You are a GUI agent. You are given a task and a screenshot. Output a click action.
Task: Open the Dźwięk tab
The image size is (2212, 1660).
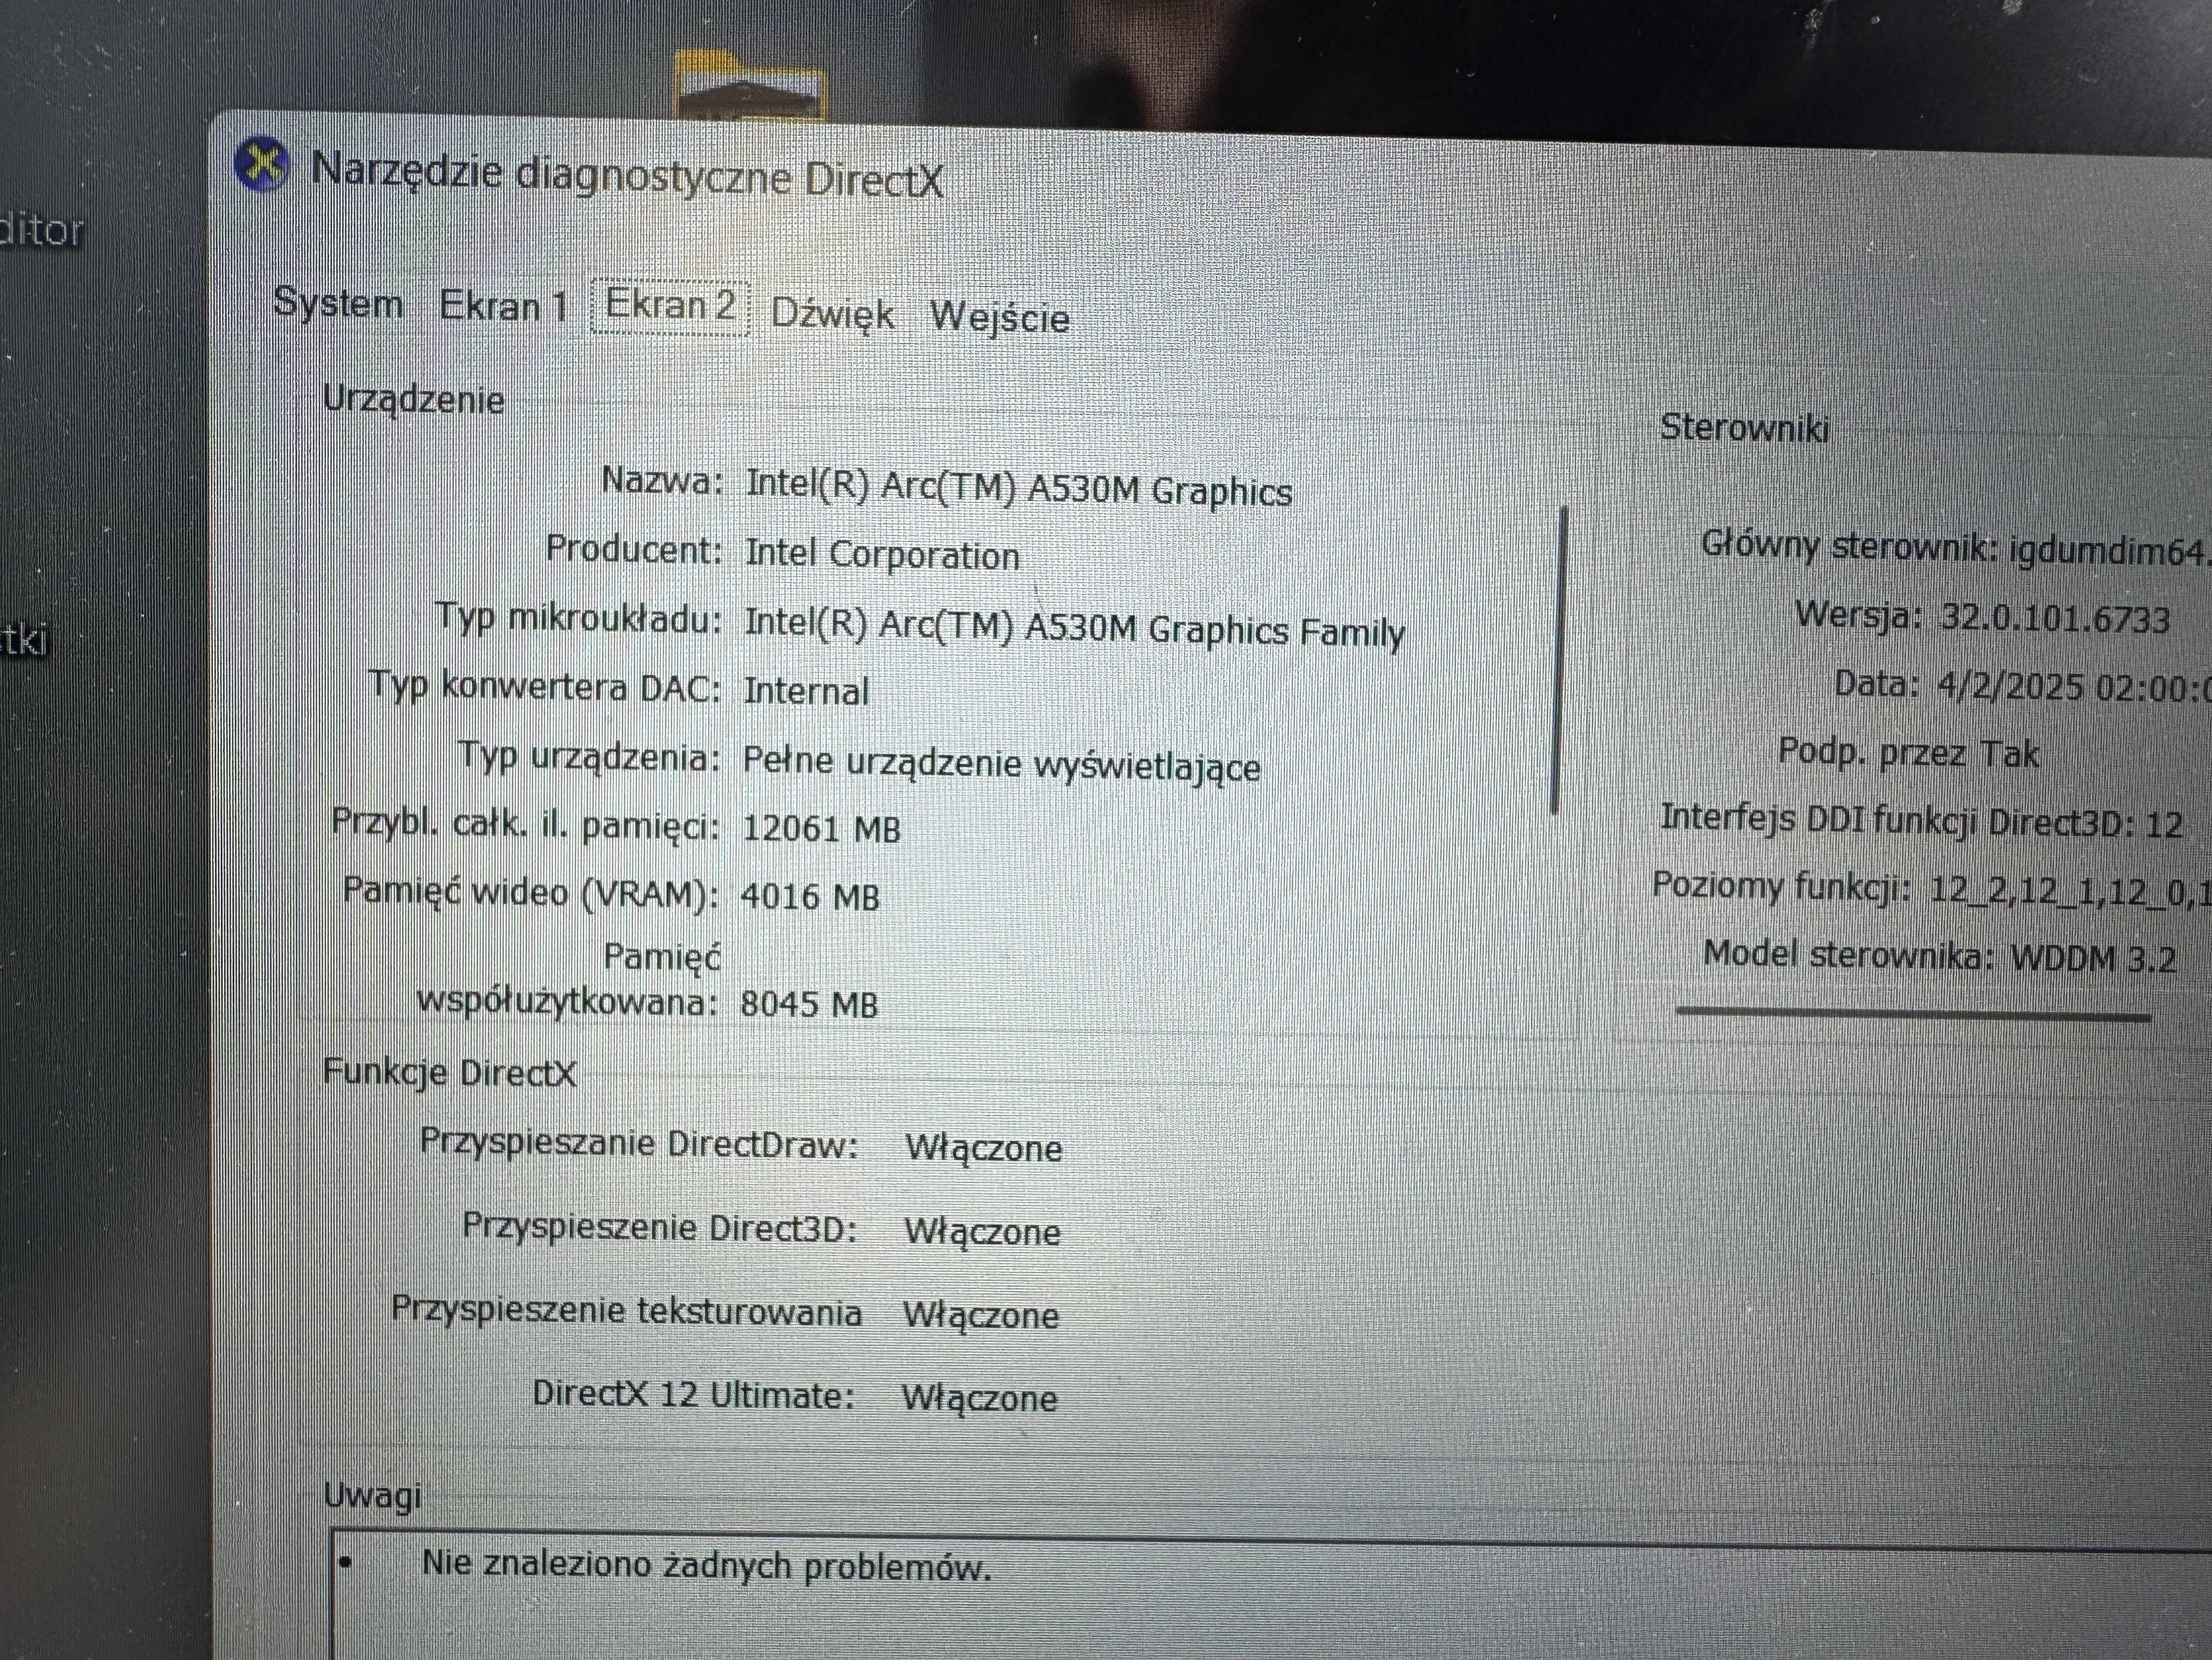pyautogui.click(x=832, y=314)
